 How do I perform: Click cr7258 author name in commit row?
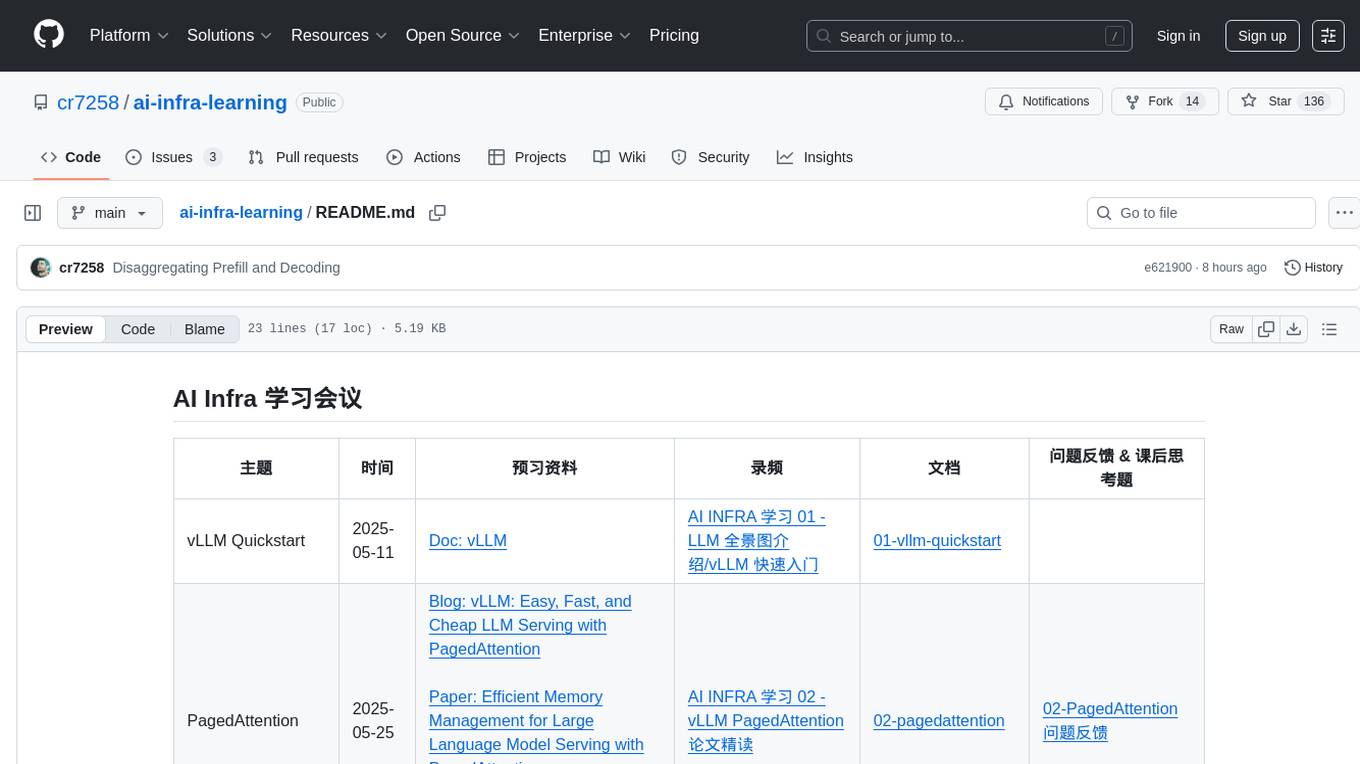tap(81, 268)
